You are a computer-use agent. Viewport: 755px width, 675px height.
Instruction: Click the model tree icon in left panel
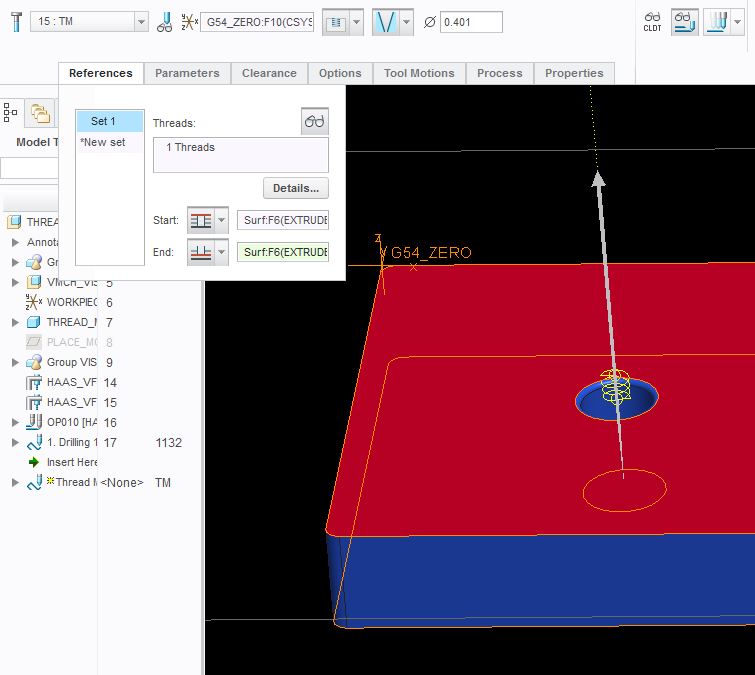point(10,113)
